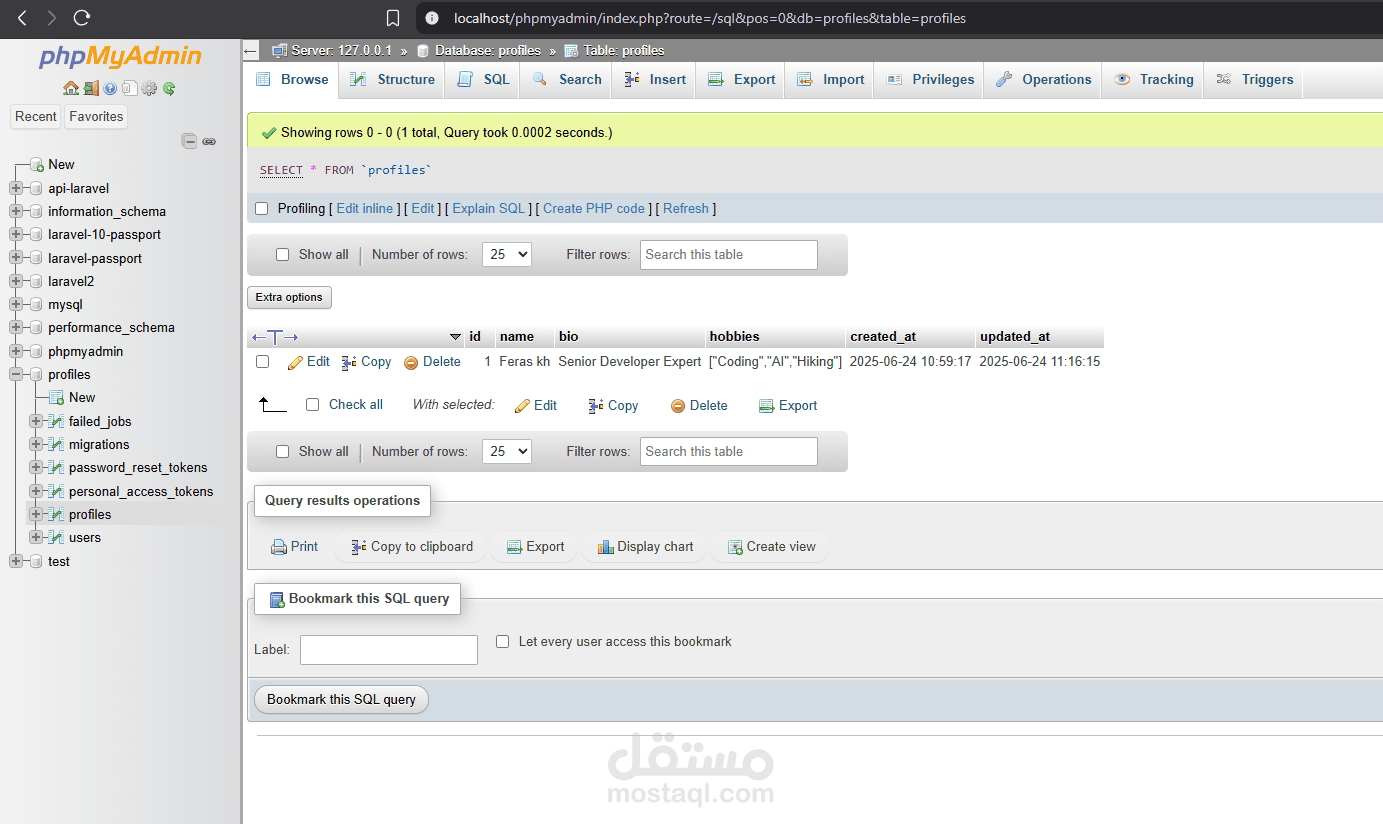1383x824 pixels.
Task: Click the Copy icon in row 1
Action: 349,362
